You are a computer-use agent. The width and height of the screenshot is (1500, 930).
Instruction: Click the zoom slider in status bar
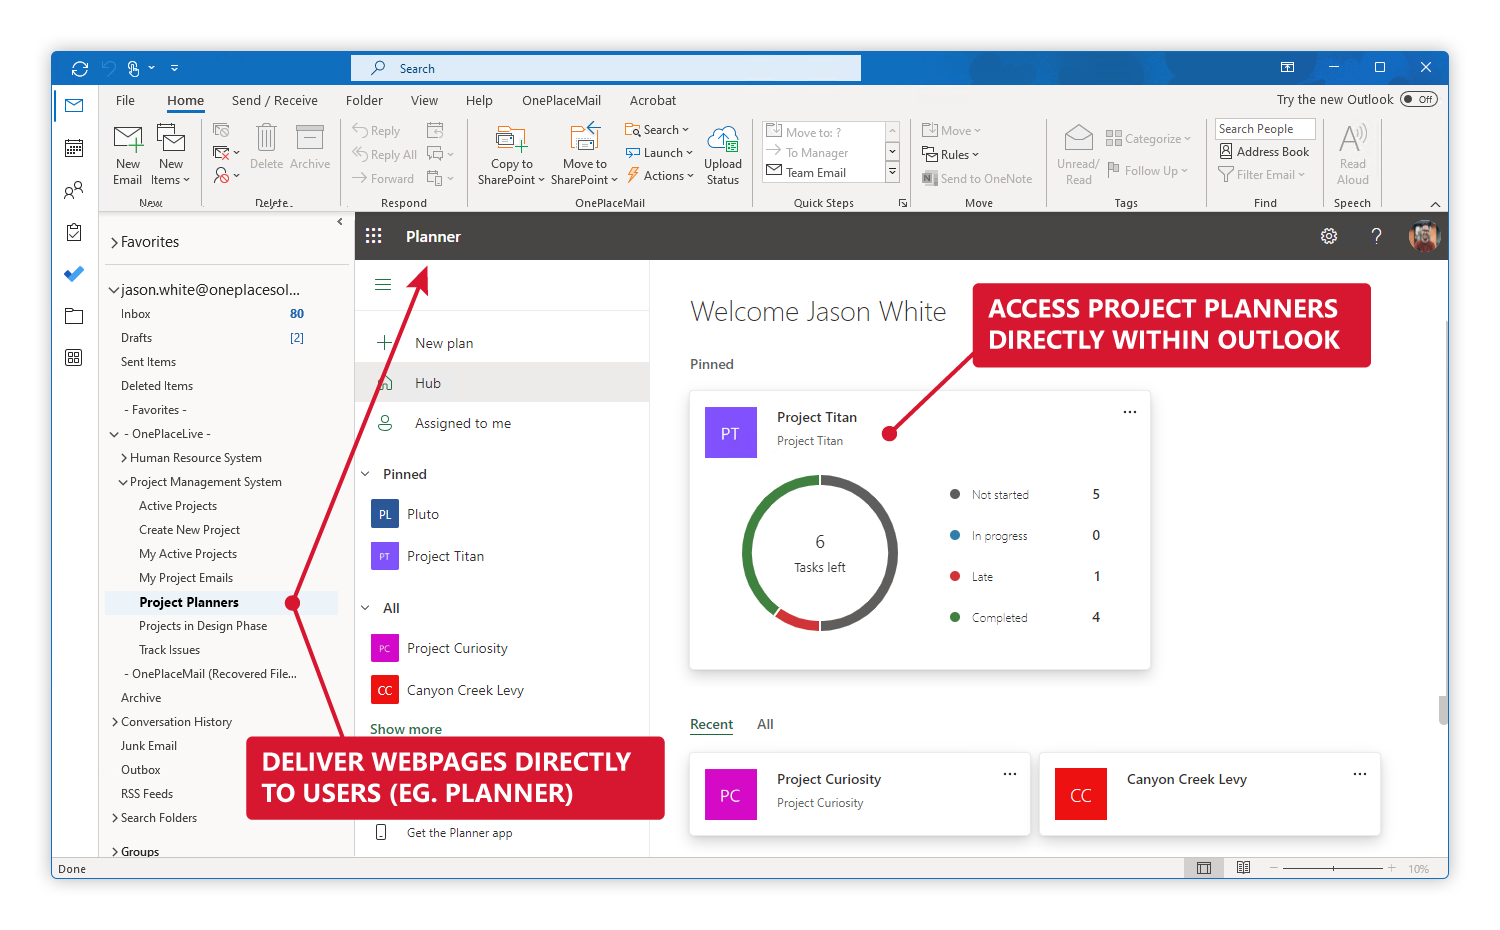pos(1333,868)
